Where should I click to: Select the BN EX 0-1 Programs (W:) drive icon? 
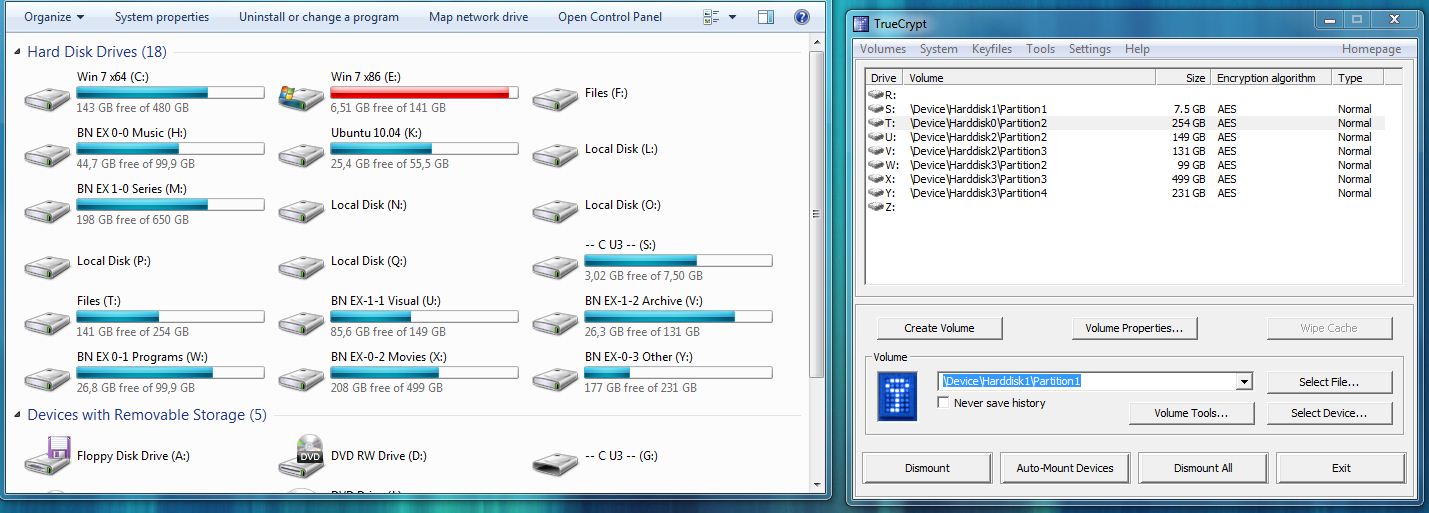tap(46, 378)
